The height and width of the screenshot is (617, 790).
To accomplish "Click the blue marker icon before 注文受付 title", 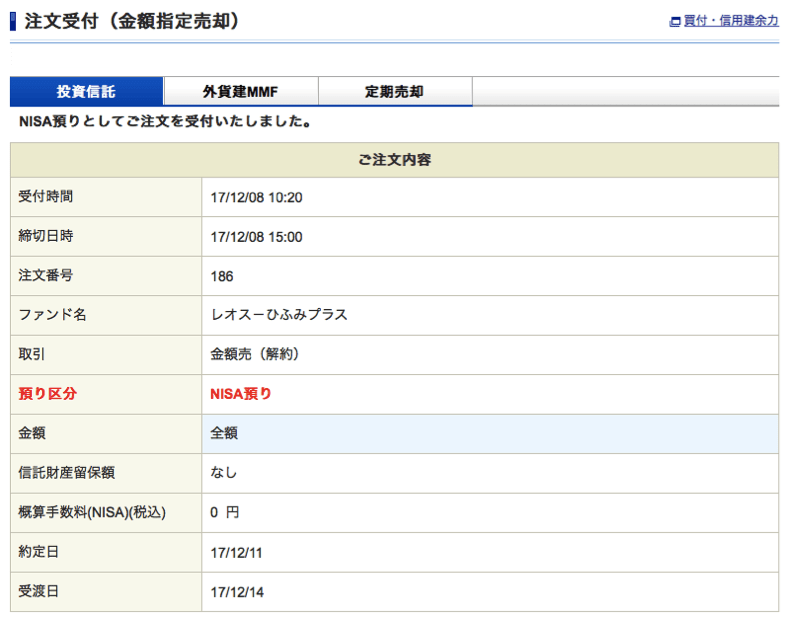I will tap(13, 21).
